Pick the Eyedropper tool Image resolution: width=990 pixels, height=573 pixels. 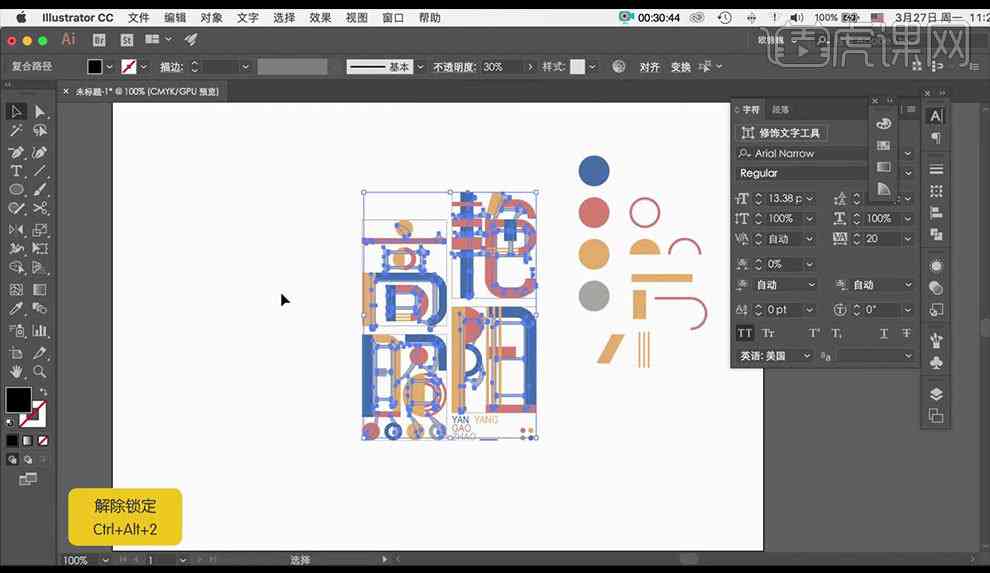point(16,309)
